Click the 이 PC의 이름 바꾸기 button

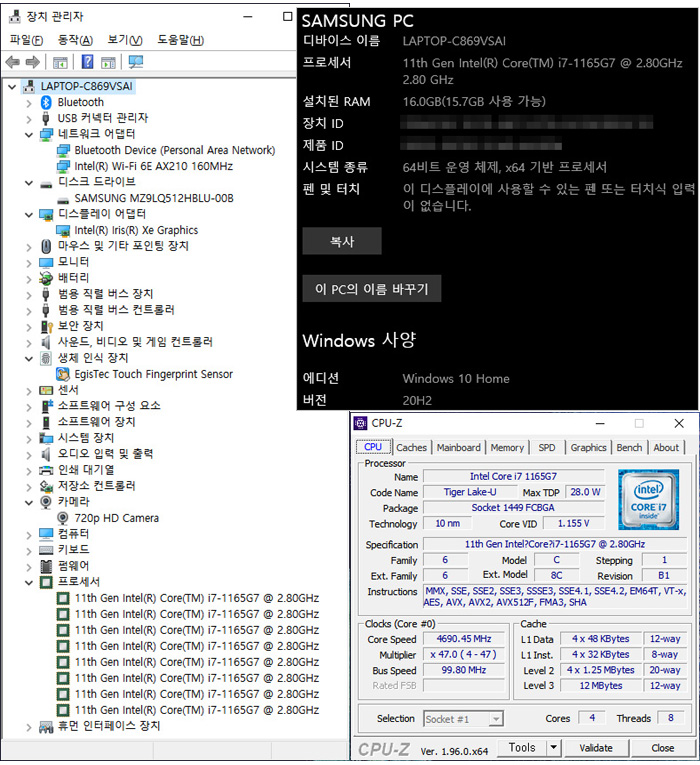click(x=372, y=289)
